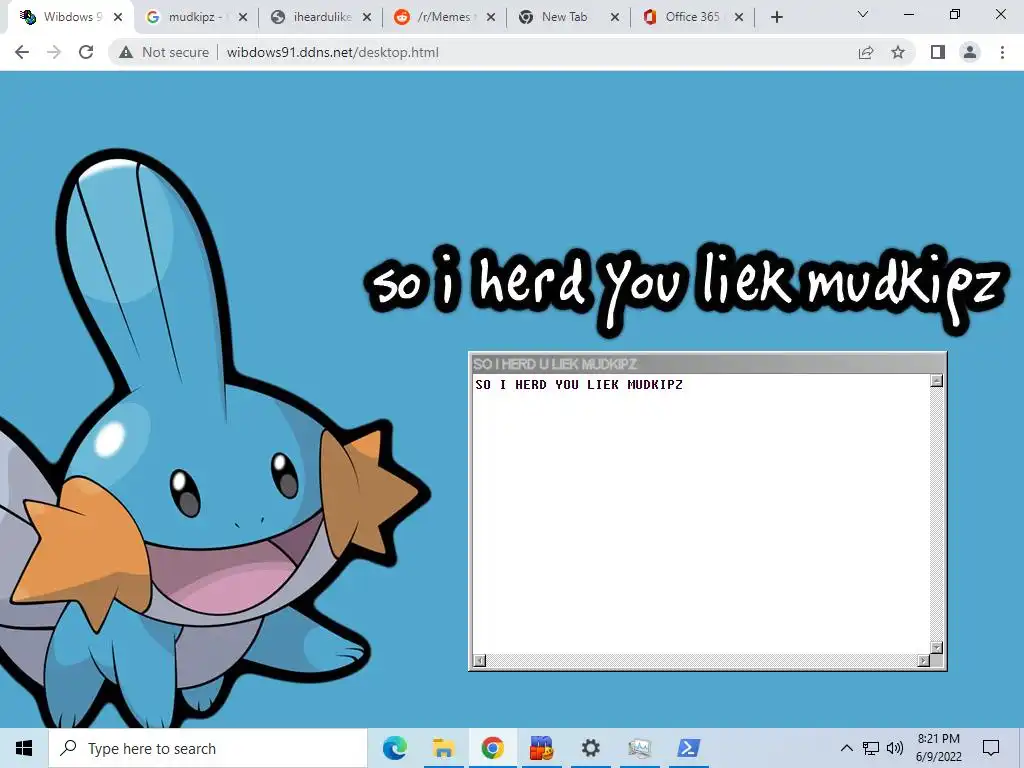Open the Chrome profile menu
Viewport: 1024px width, 768px height.
(x=970, y=52)
